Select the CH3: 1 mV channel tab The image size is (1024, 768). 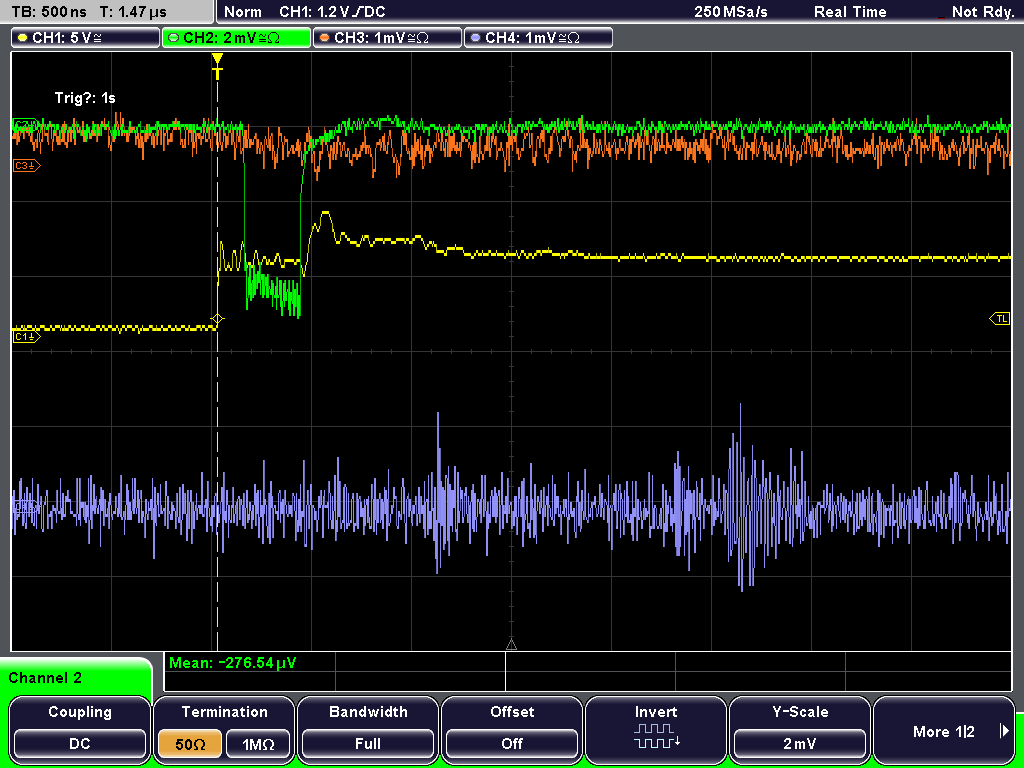[387, 38]
